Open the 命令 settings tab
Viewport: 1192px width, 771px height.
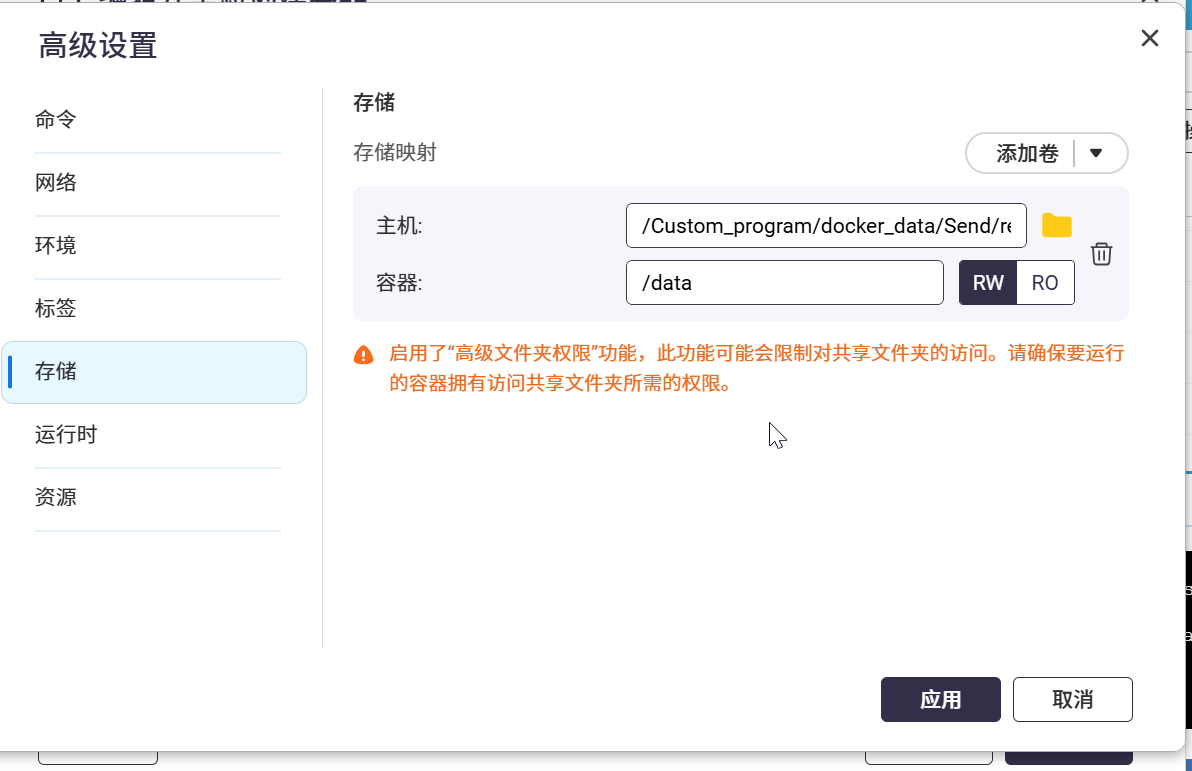(157, 120)
